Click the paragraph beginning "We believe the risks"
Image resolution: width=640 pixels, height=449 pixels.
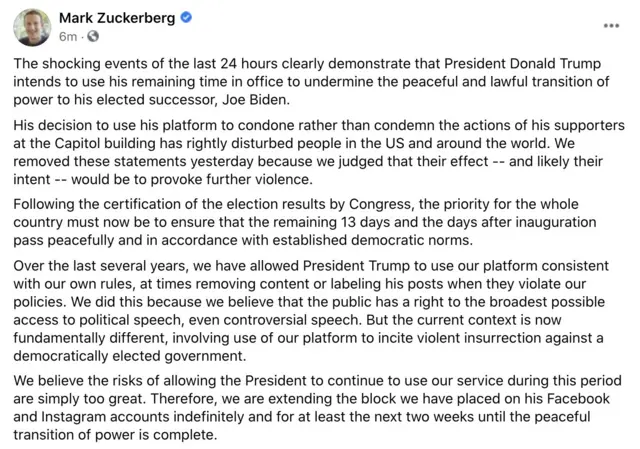point(319,407)
